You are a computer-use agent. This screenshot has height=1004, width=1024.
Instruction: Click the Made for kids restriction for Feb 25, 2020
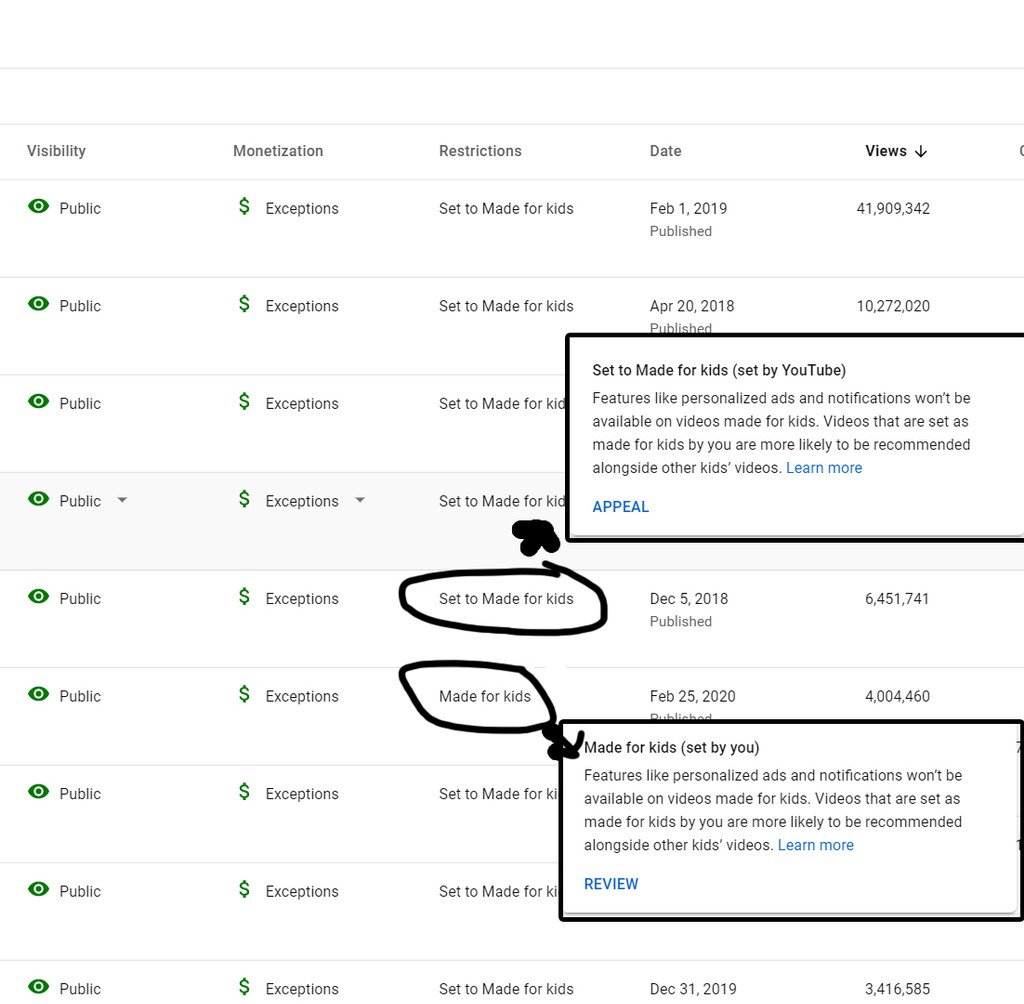coord(485,696)
